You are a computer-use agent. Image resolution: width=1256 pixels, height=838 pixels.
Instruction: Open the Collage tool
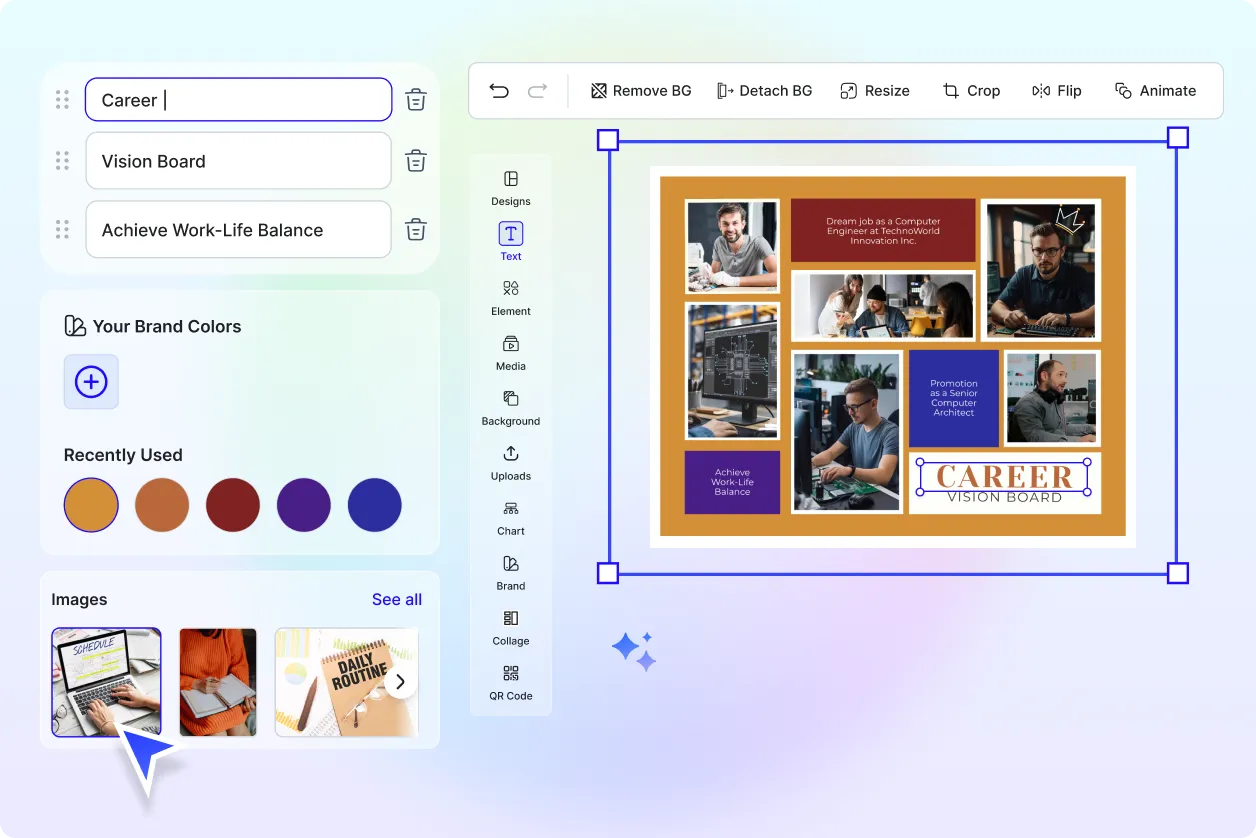pyautogui.click(x=511, y=627)
